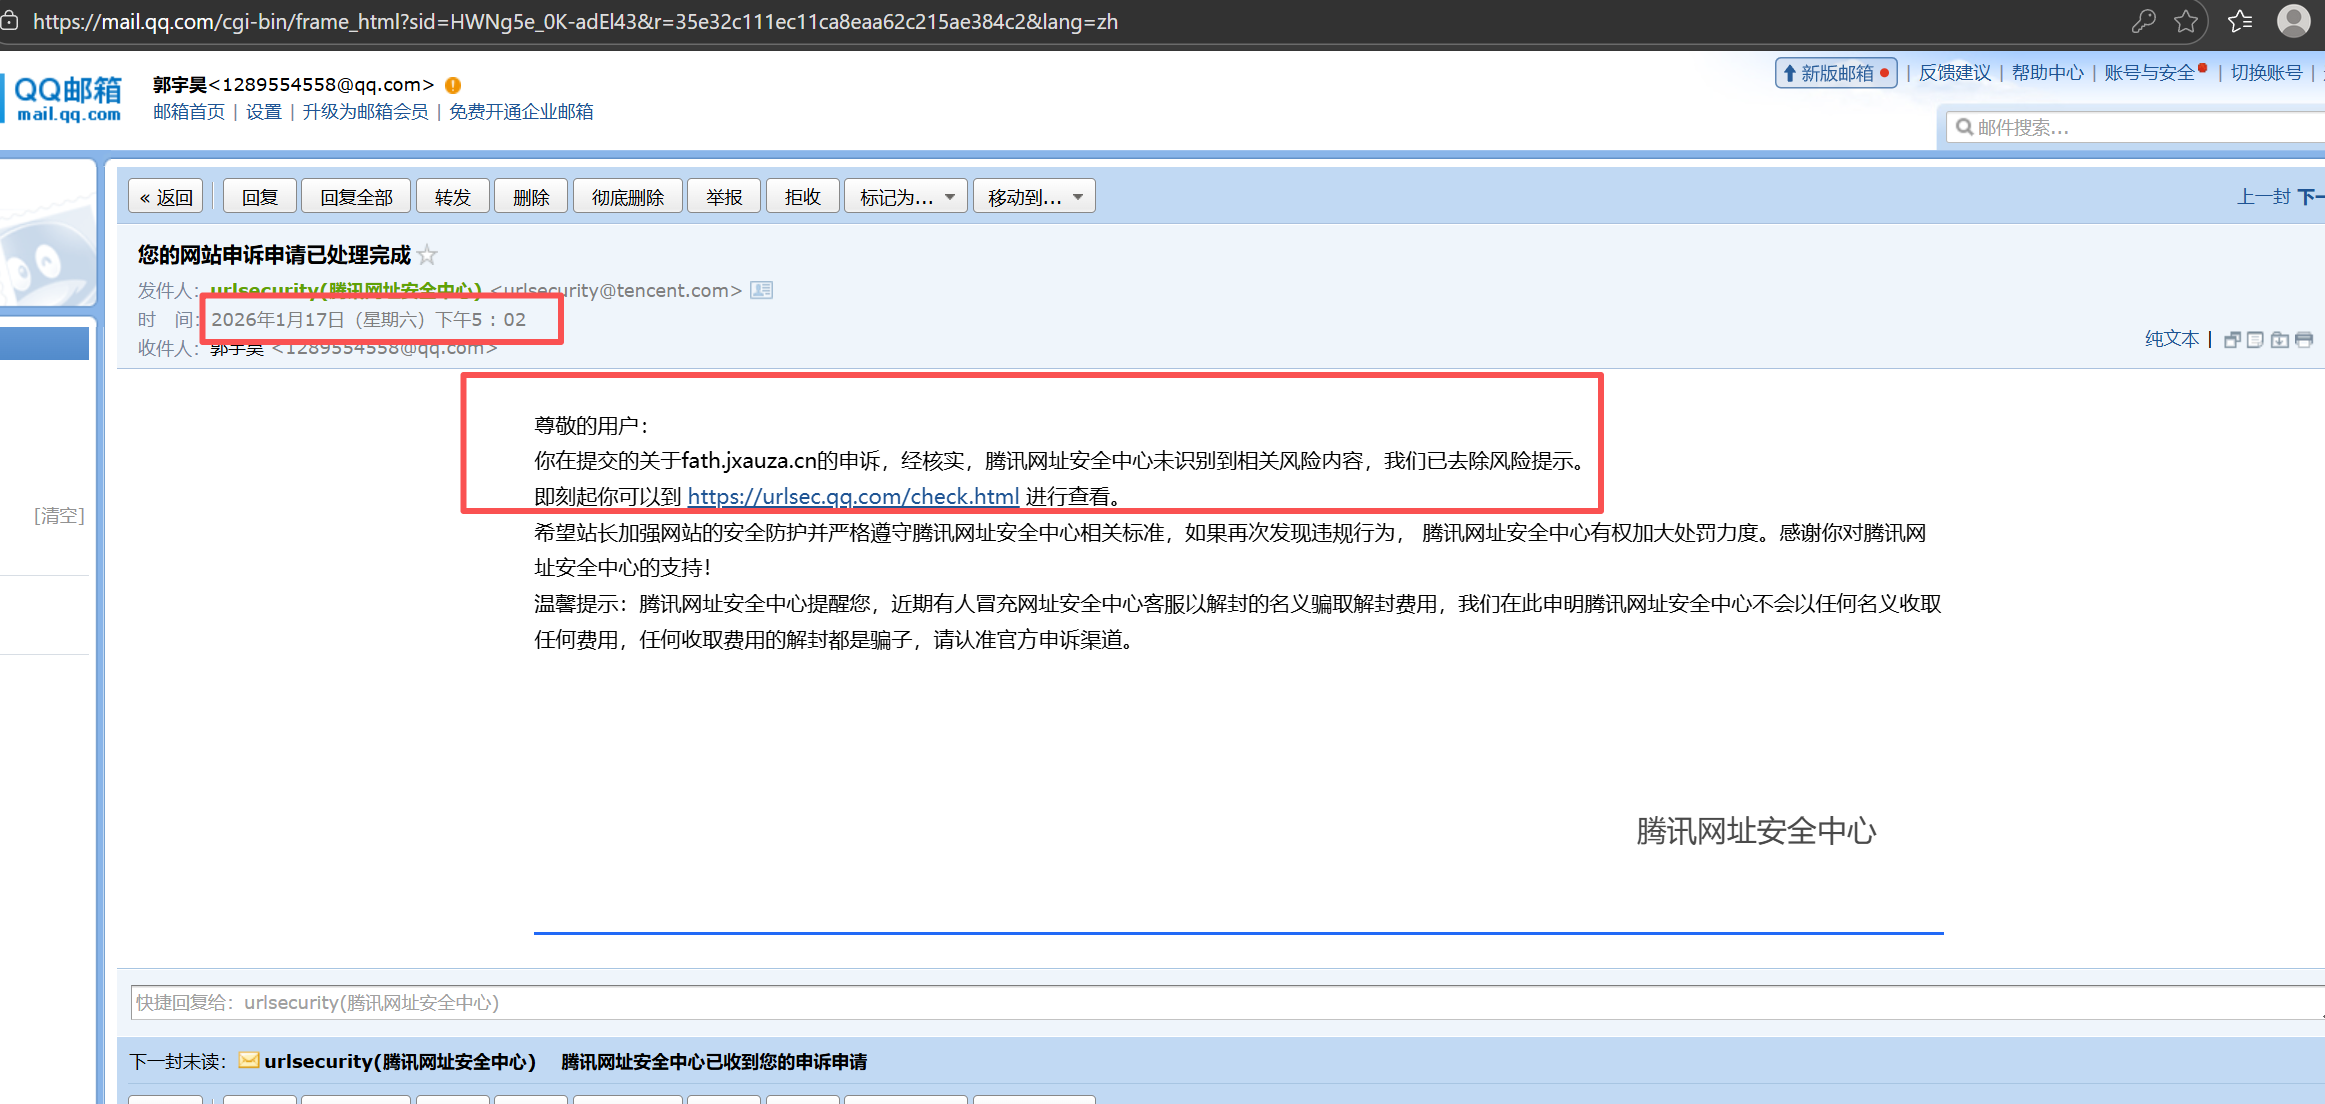The width and height of the screenshot is (2325, 1104).
Task: Open the browser profile avatar
Action: [x=2293, y=21]
